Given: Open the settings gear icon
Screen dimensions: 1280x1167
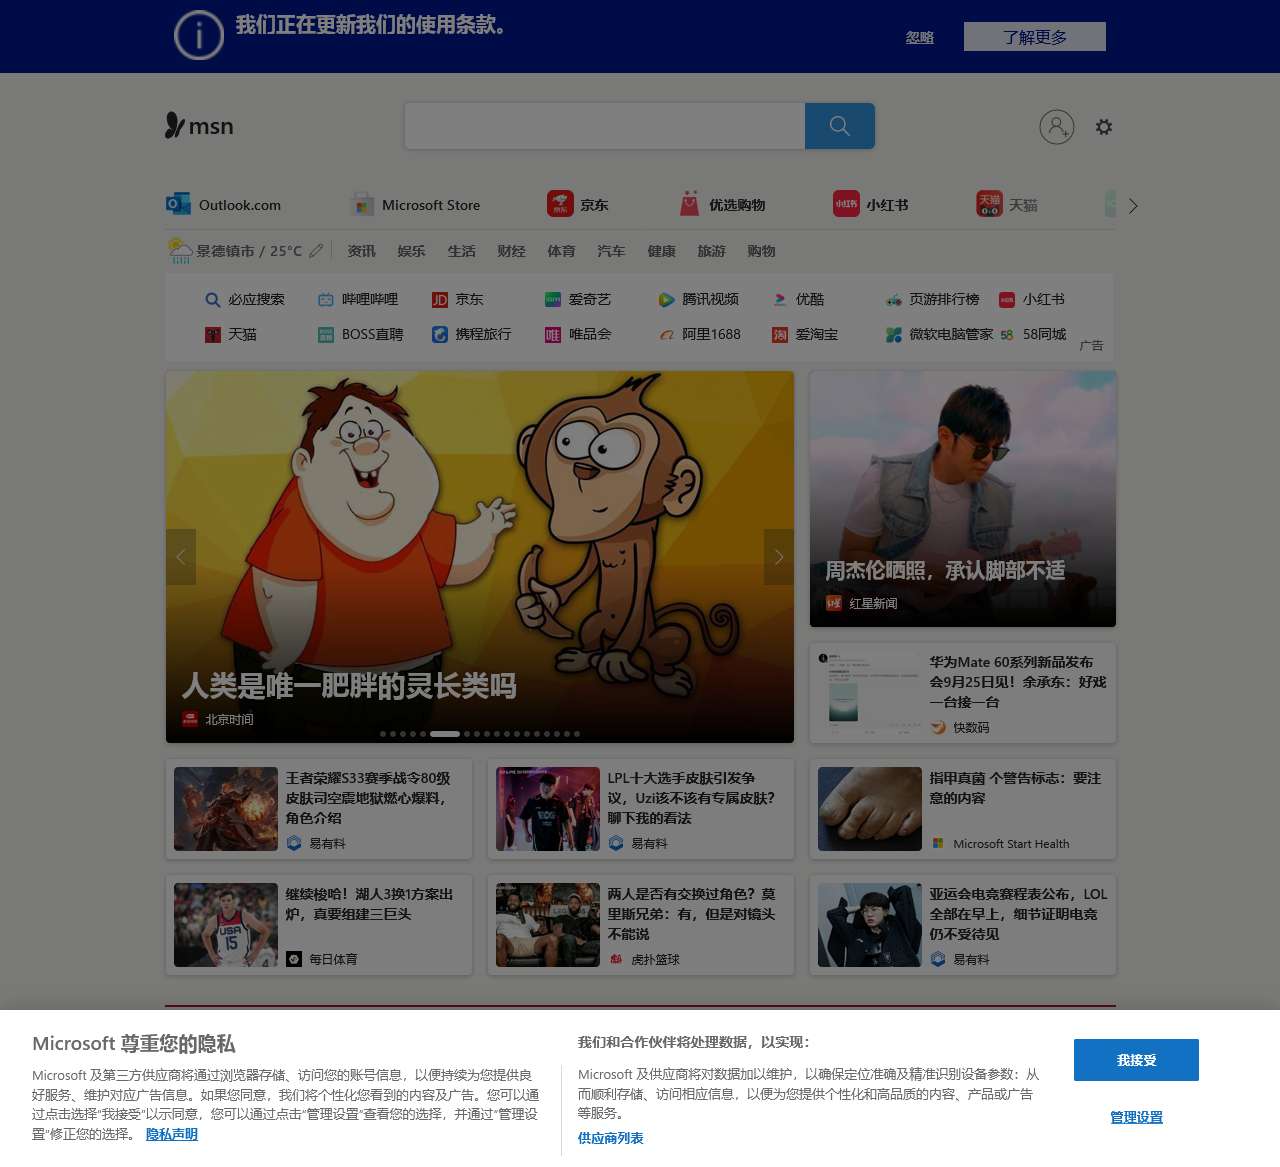Looking at the screenshot, I should click(1104, 127).
